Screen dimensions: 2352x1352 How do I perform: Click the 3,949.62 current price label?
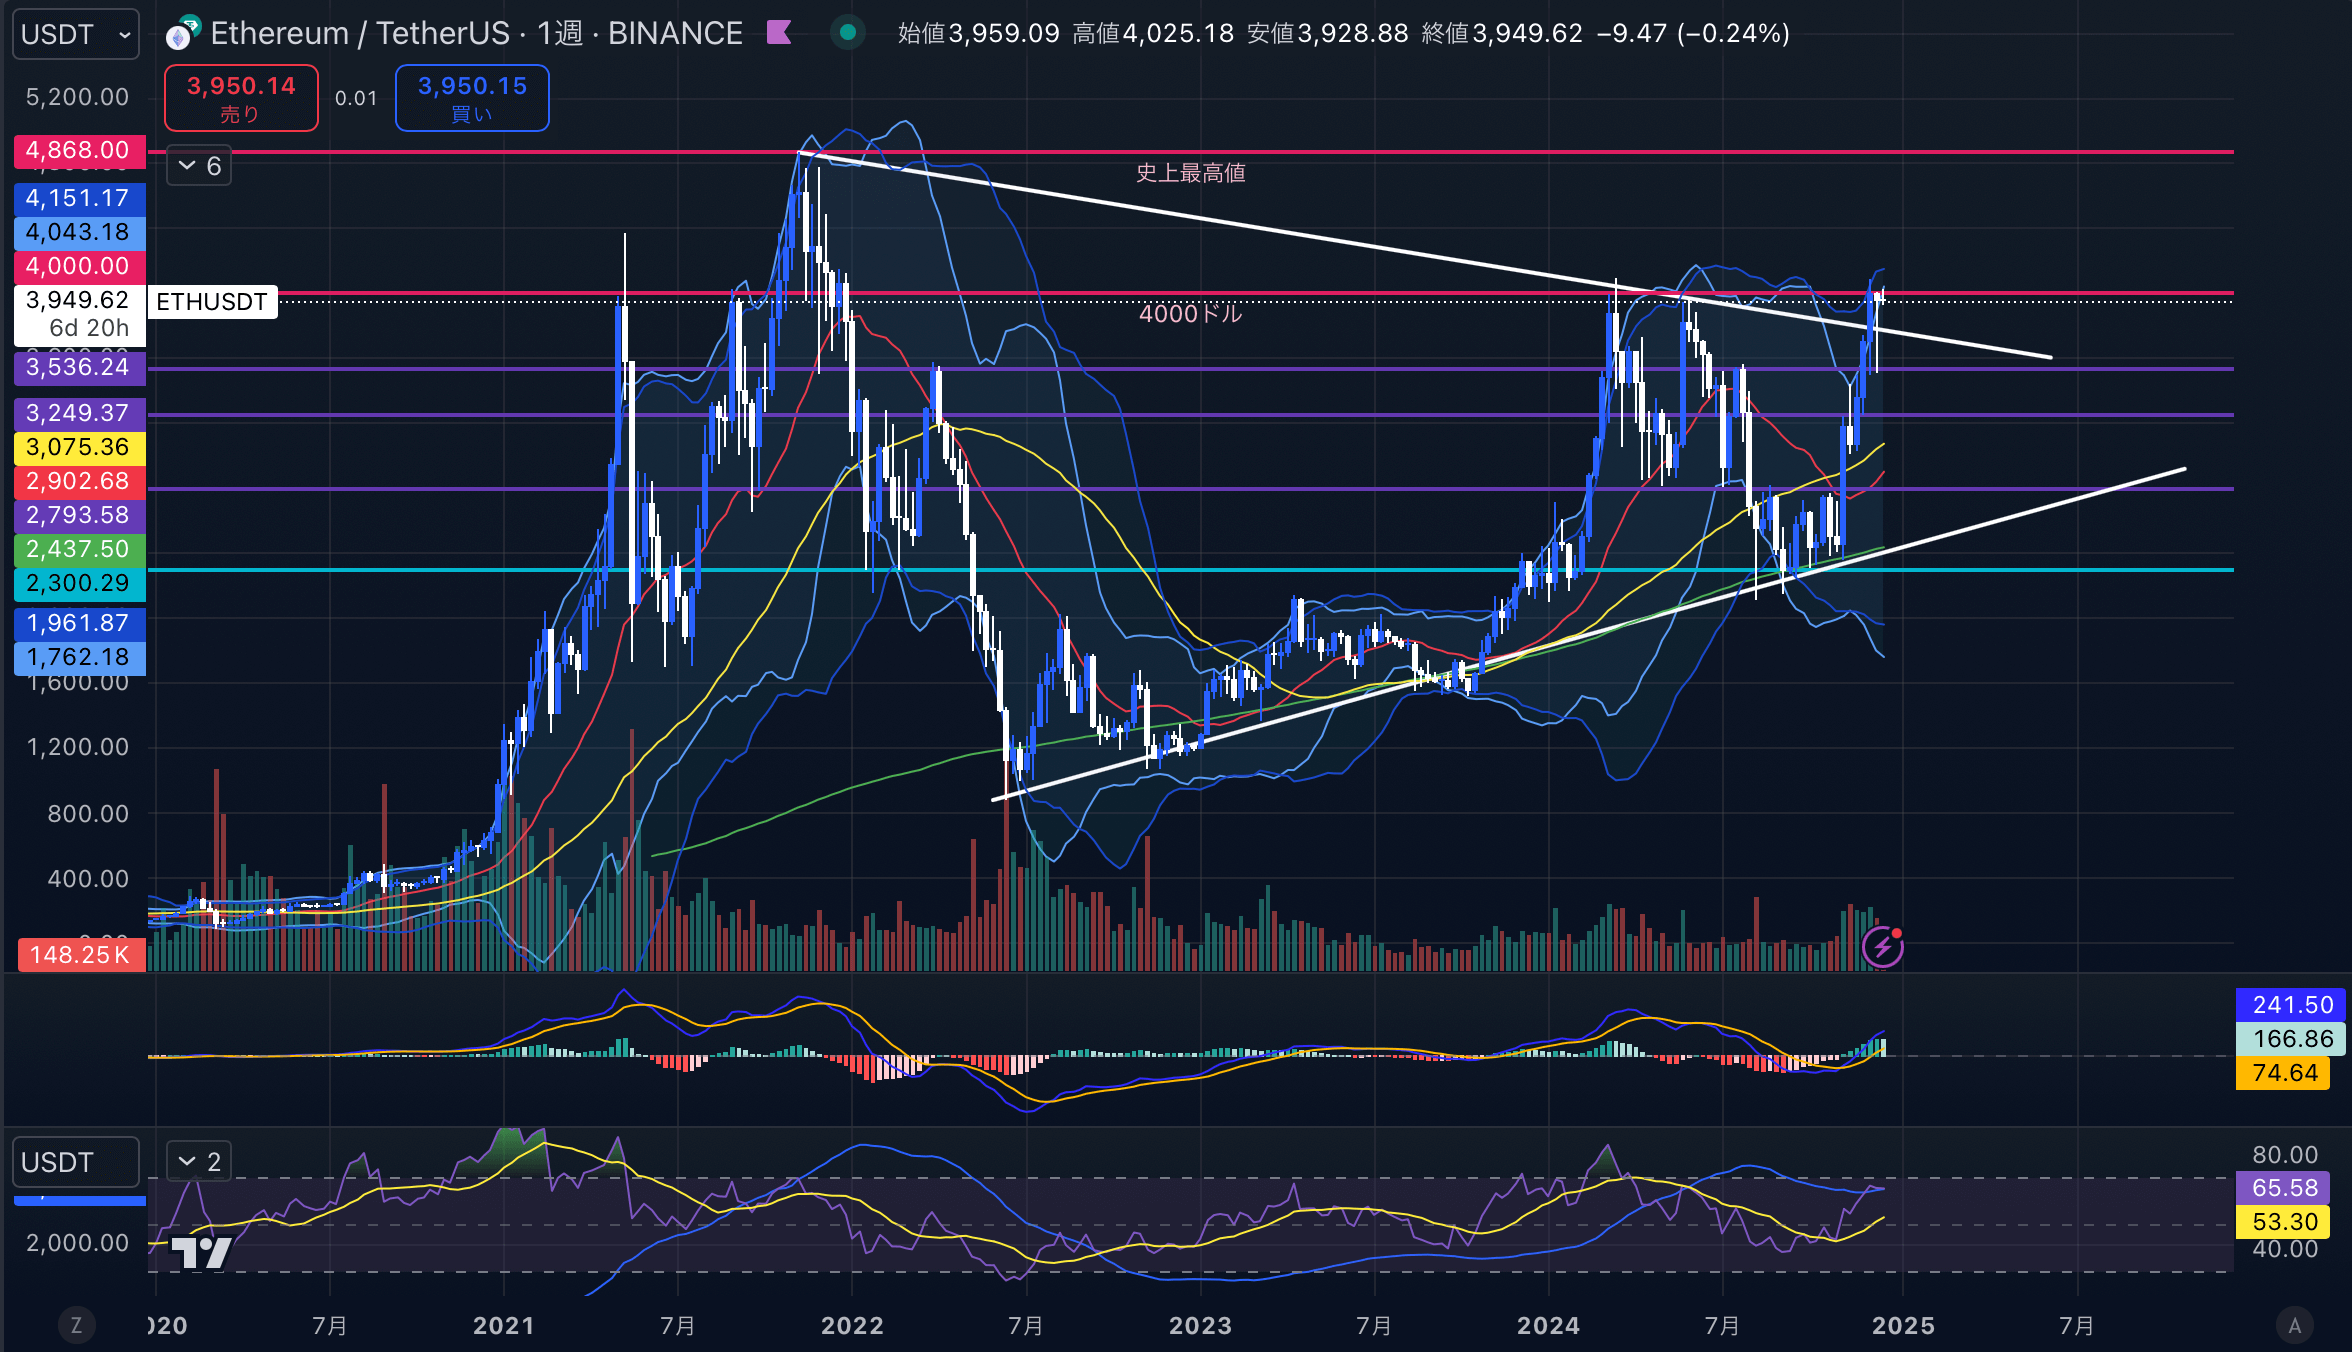tap(80, 315)
